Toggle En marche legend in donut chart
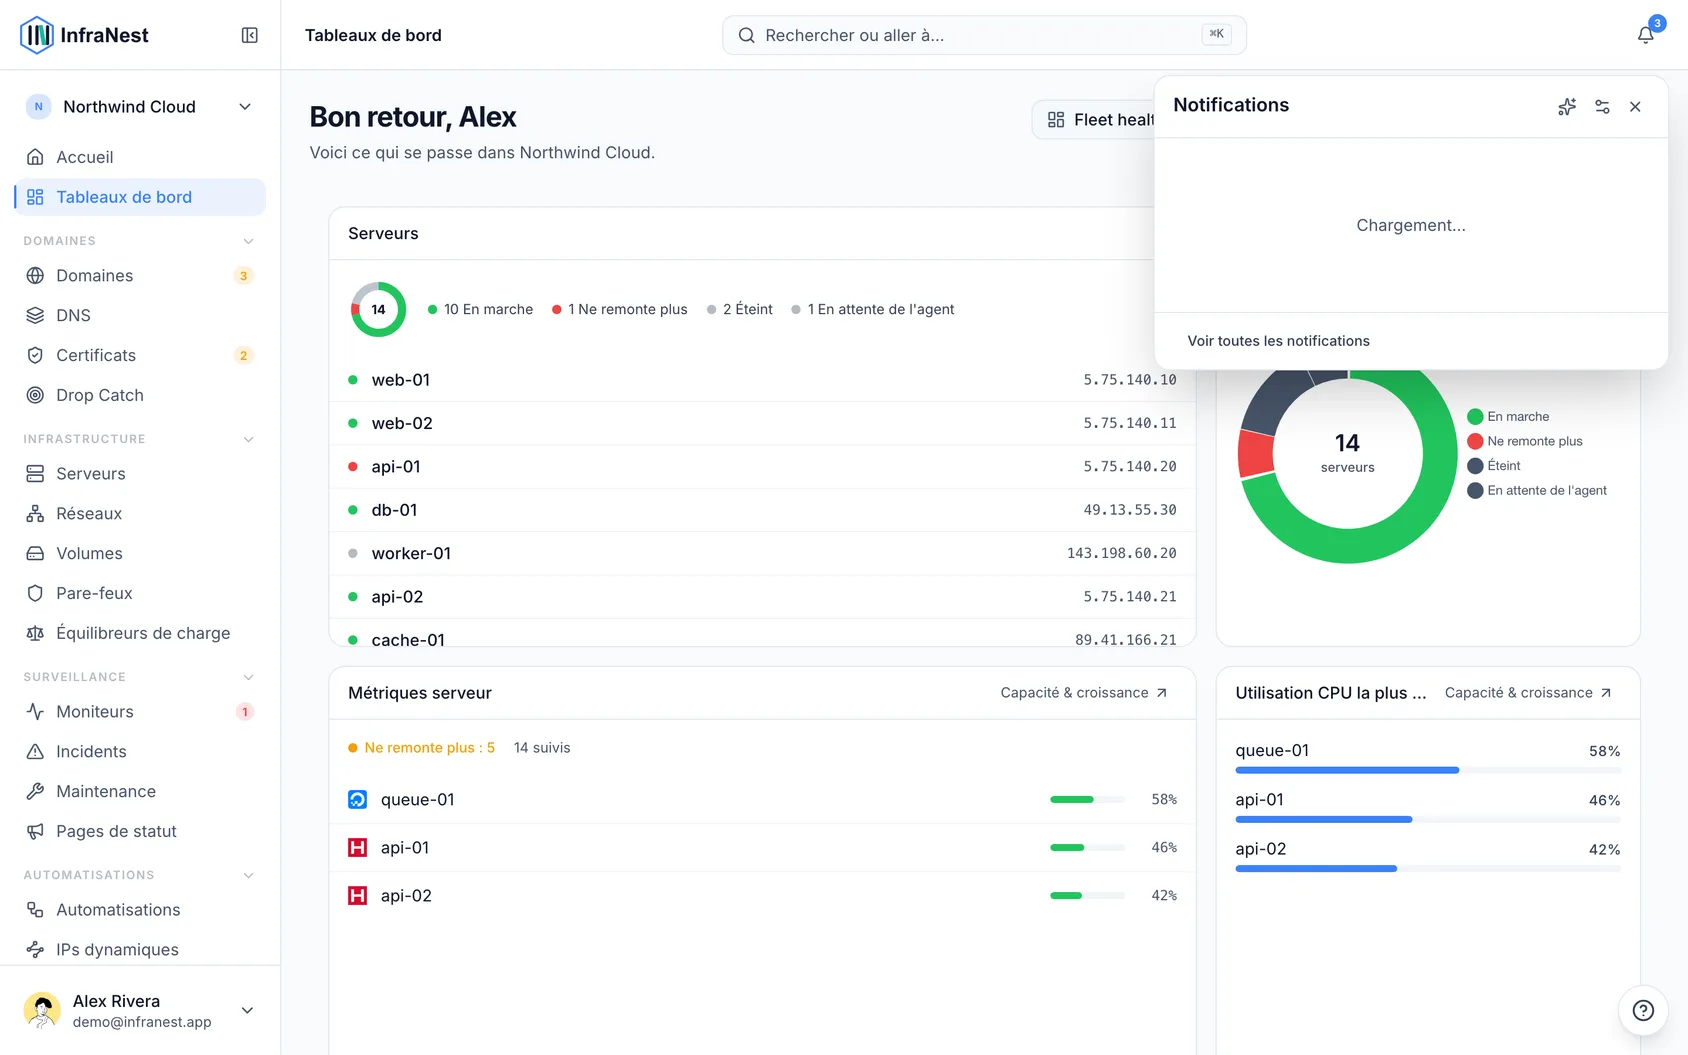The height and width of the screenshot is (1055, 1688). [1508, 417]
